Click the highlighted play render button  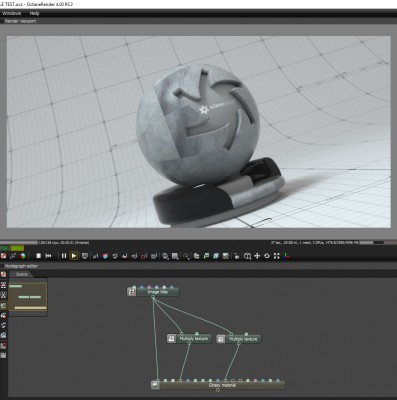coord(74,256)
